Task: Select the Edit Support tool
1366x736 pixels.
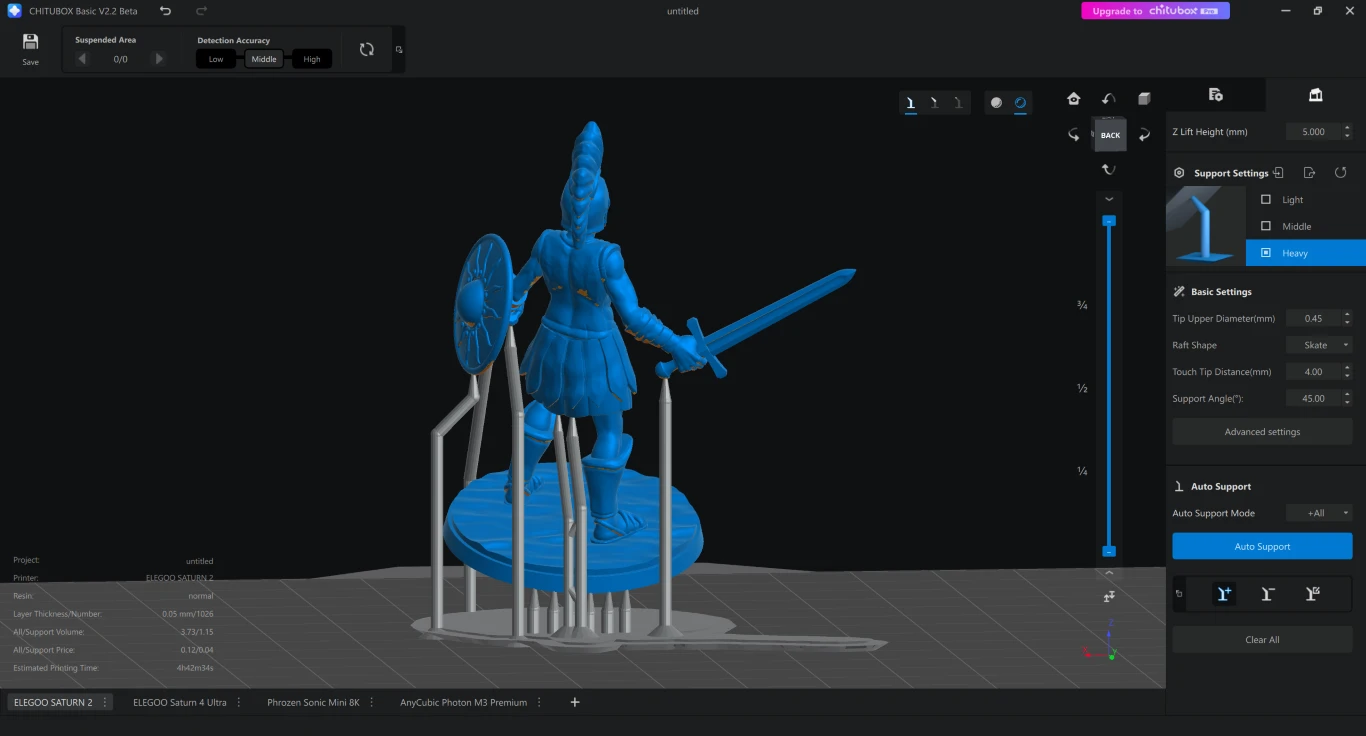Action: click(1313, 594)
